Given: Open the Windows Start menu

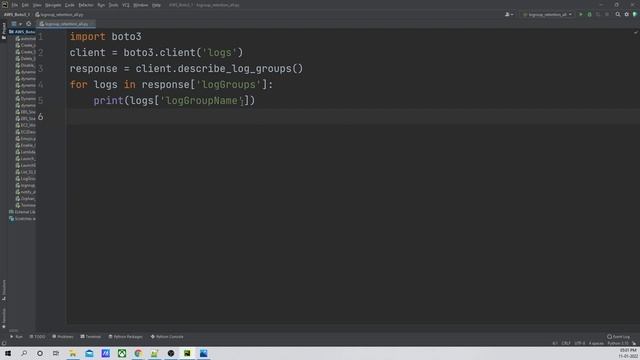Looking at the screenshot, I should point(8,353).
